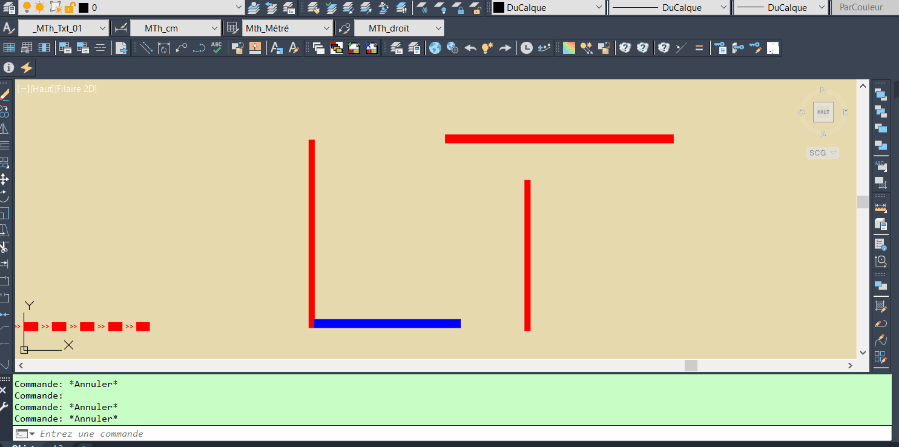Click the globe icon in the toolbar

[x=435, y=48]
